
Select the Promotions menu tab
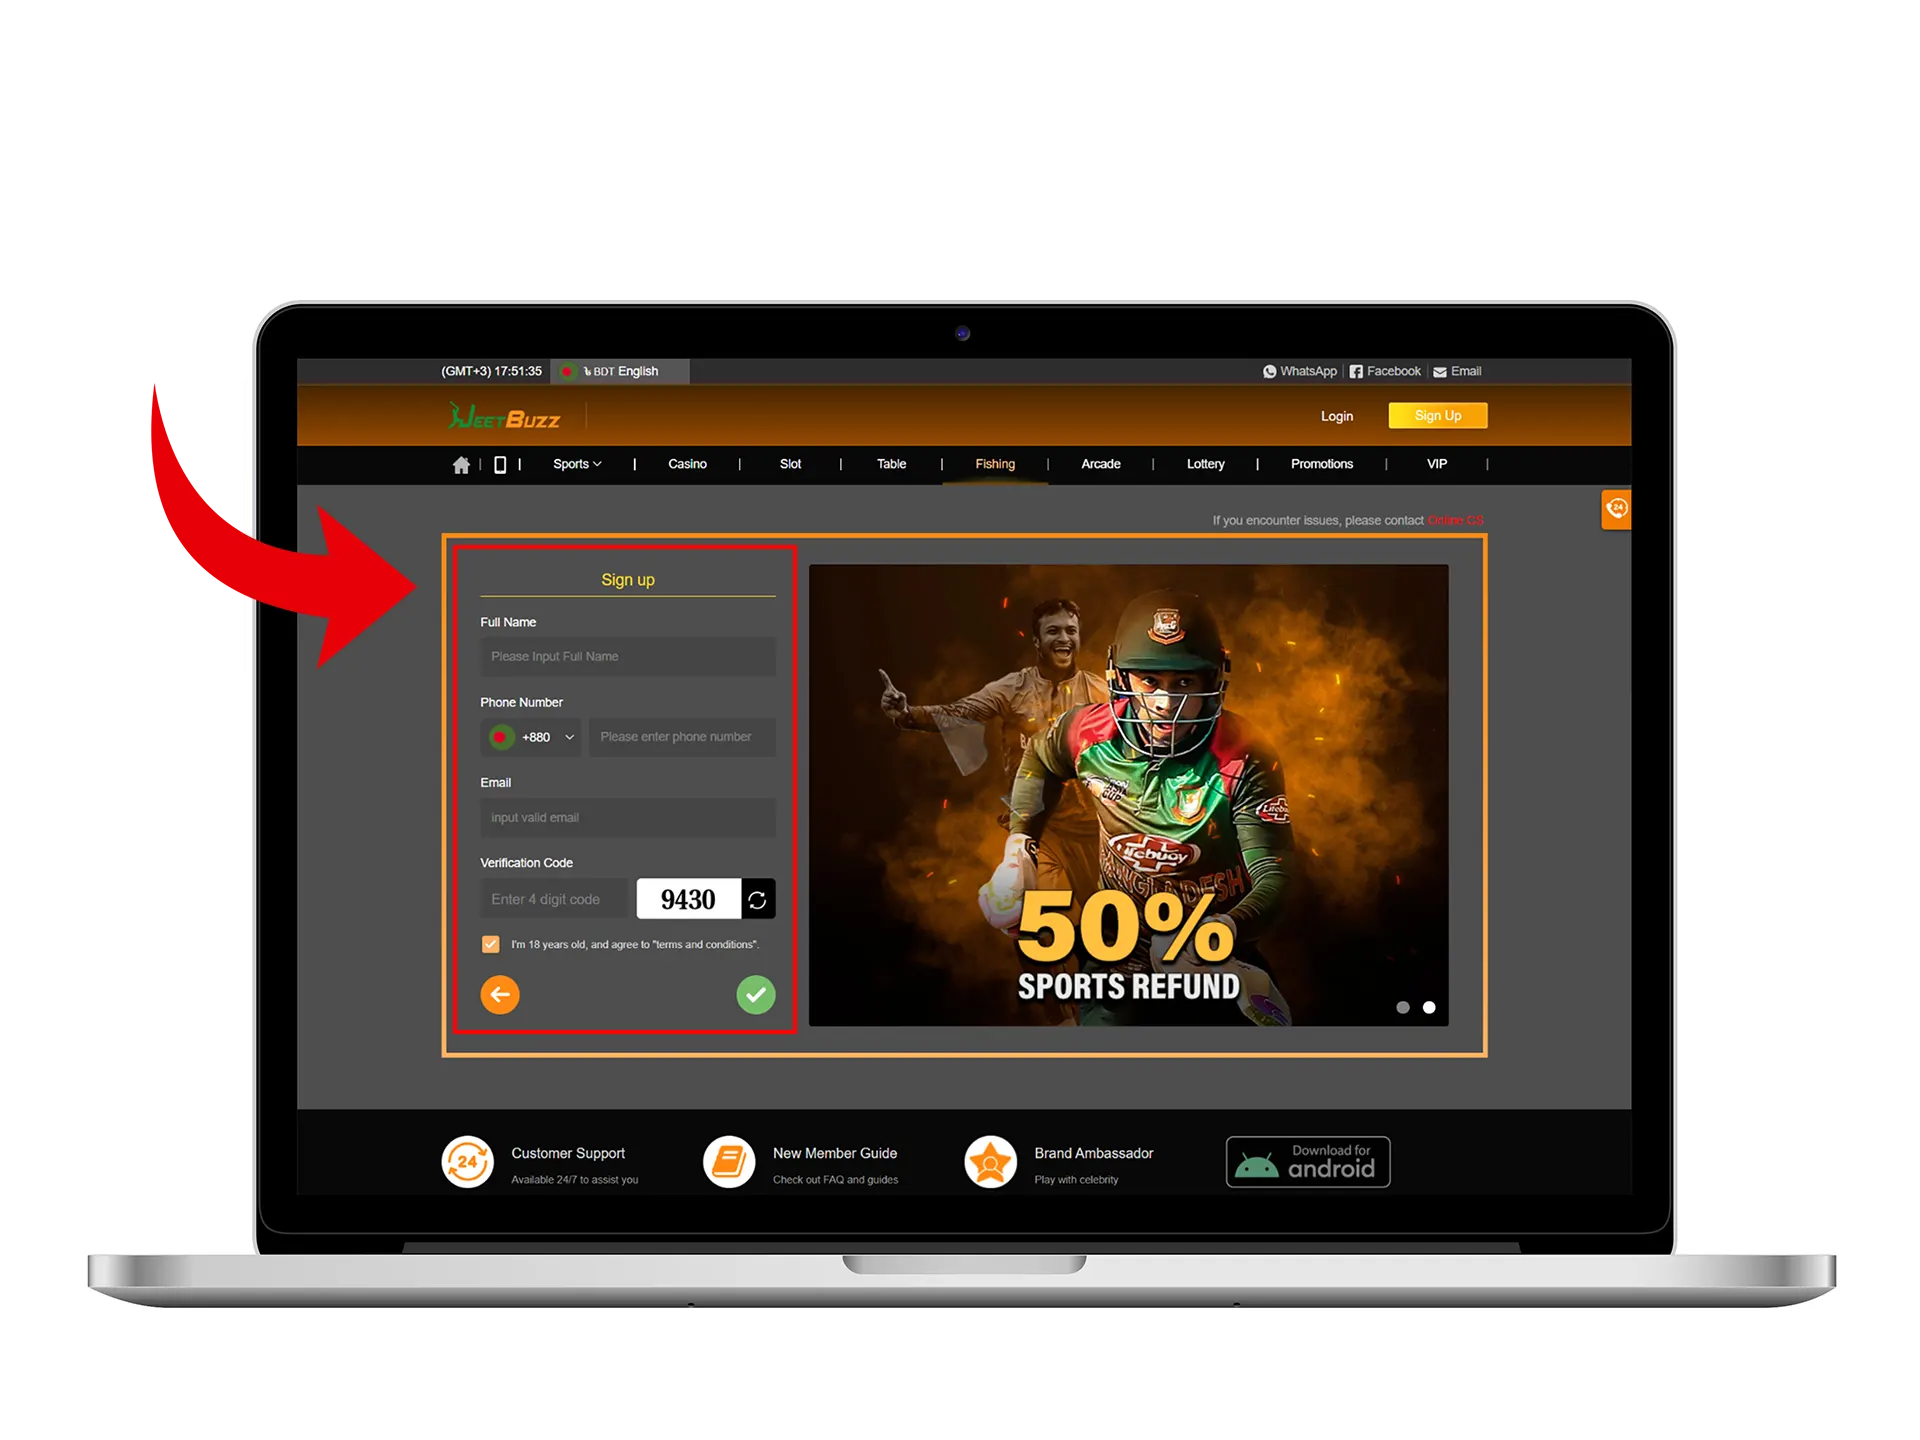coord(1317,464)
